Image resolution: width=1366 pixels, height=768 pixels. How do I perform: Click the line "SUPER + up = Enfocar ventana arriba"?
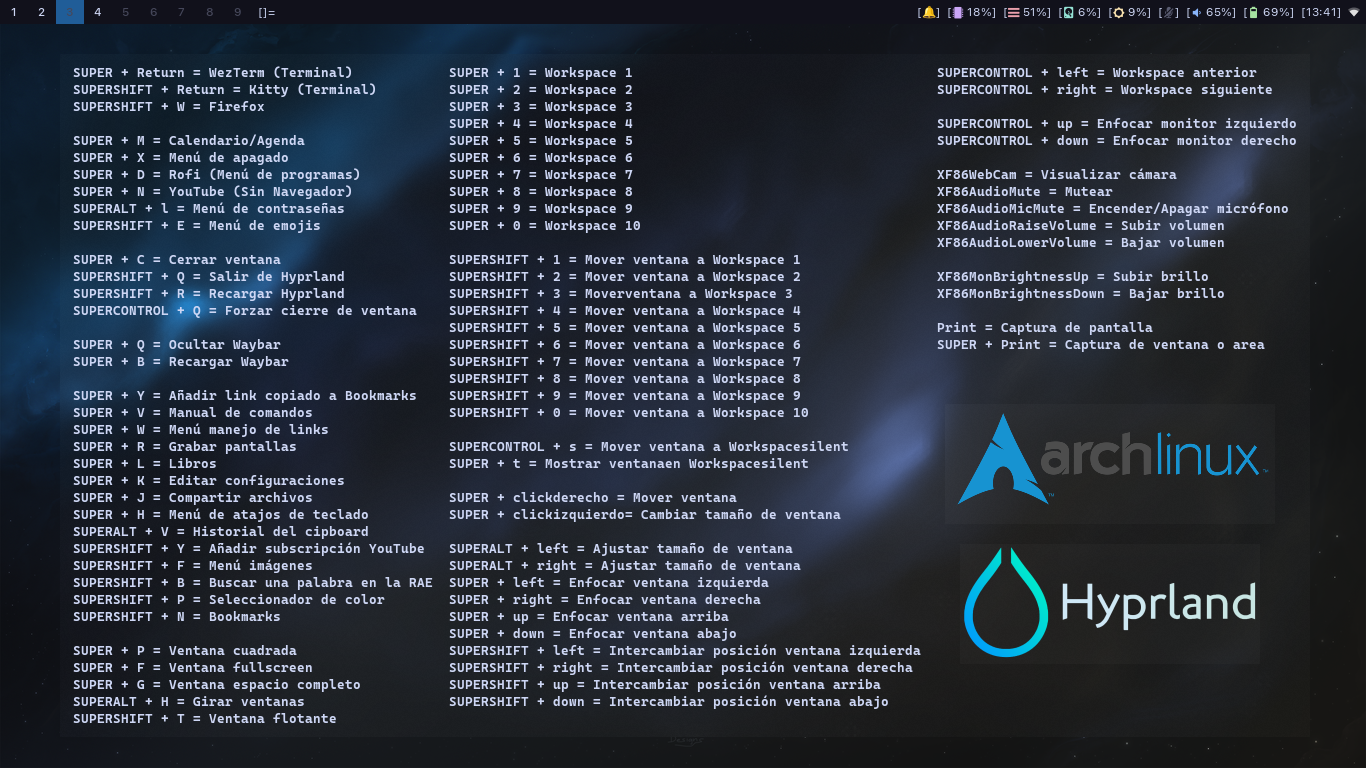(x=589, y=617)
